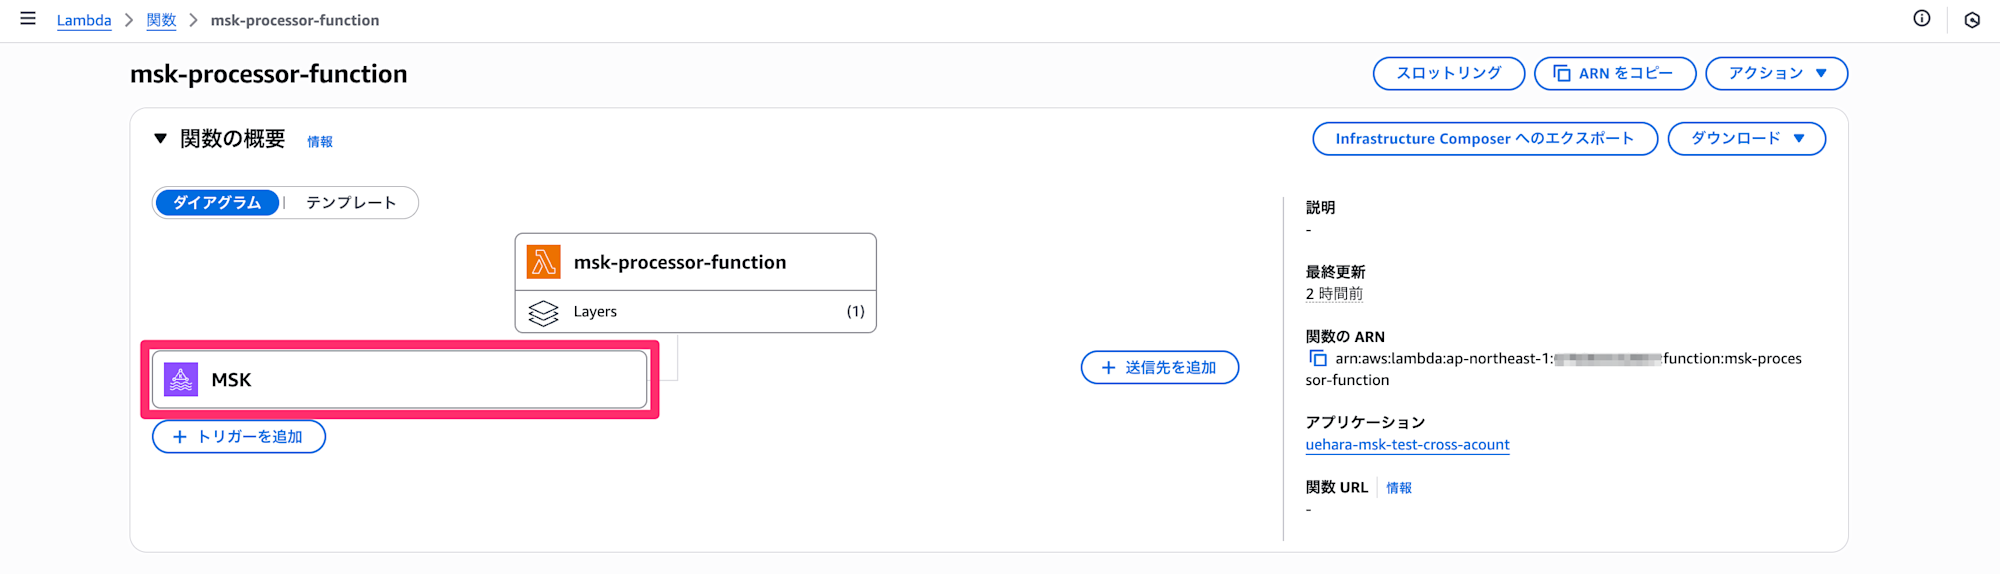Click Infrastructure Composer へのエクスポート button
2000x574 pixels.
tap(1485, 139)
